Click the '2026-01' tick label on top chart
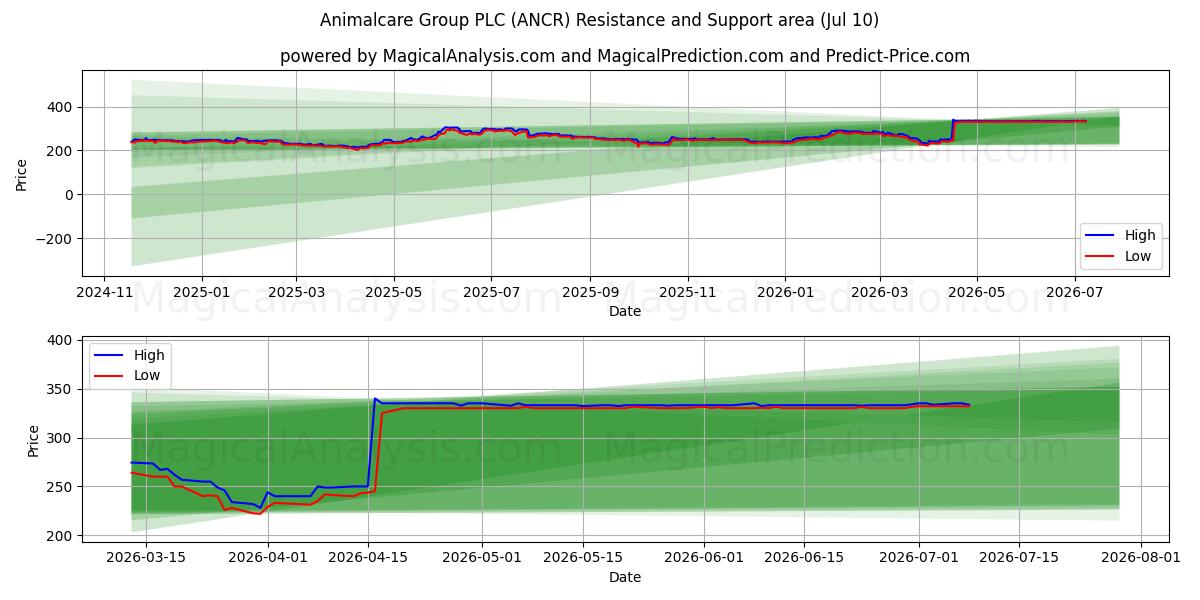 coord(784,294)
